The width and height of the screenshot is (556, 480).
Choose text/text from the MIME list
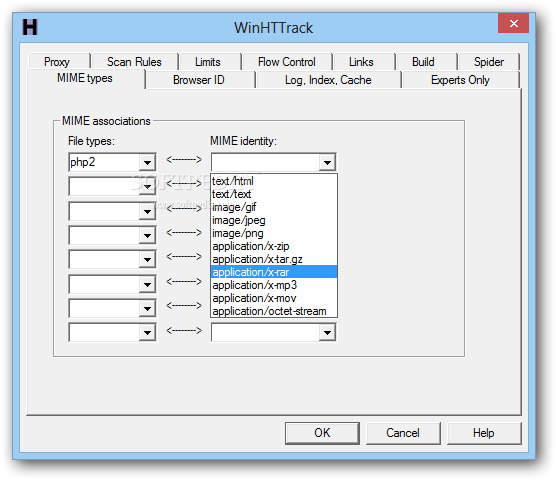tap(274, 194)
